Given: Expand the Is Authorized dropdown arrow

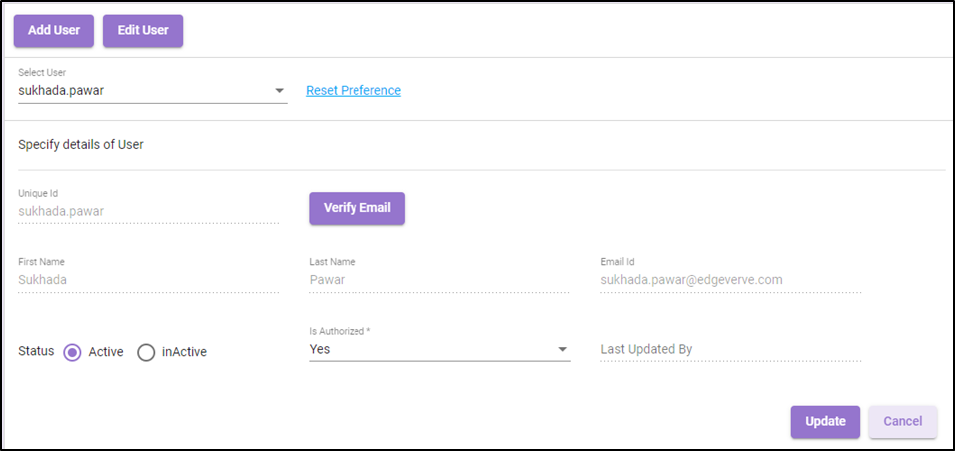Looking at the screenshot, I should [x=563, y=350].
